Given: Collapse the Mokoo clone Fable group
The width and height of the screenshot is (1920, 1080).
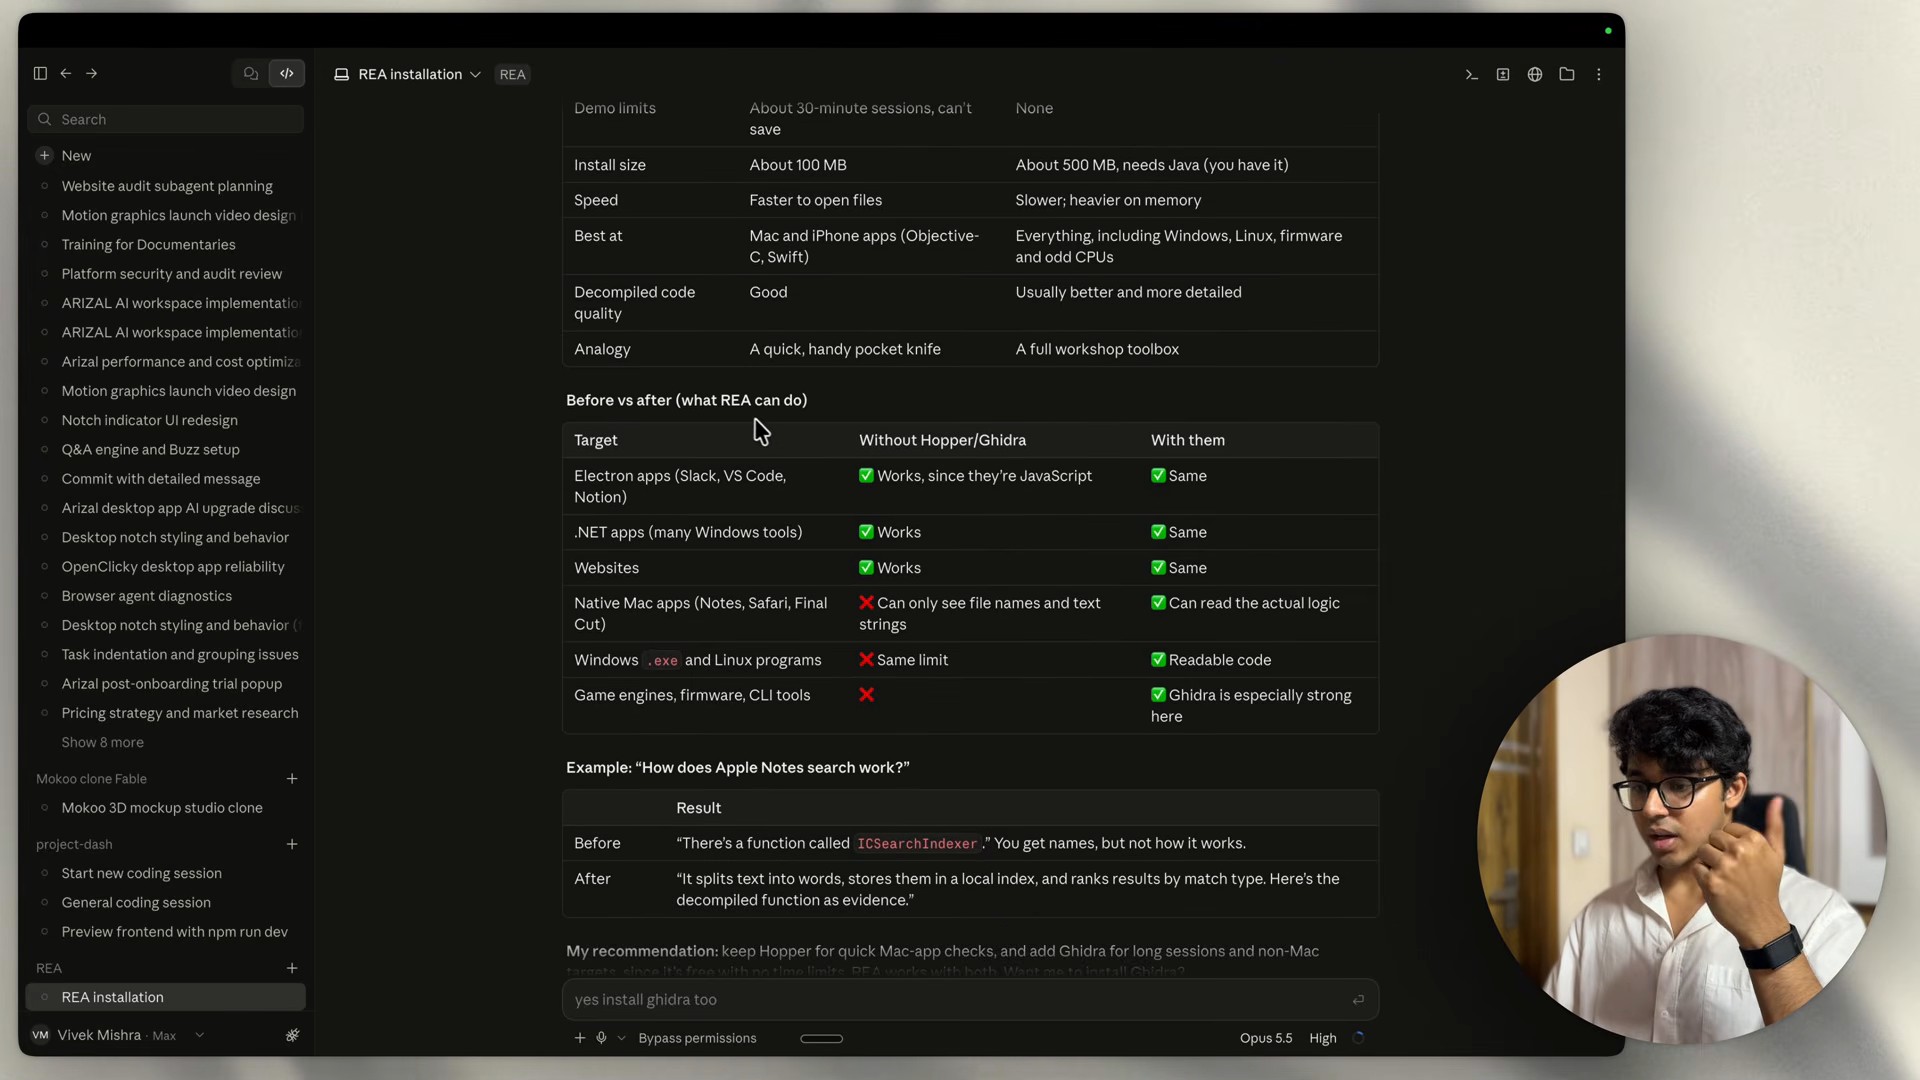Looking at the screenshot, I should coord(91,778).
